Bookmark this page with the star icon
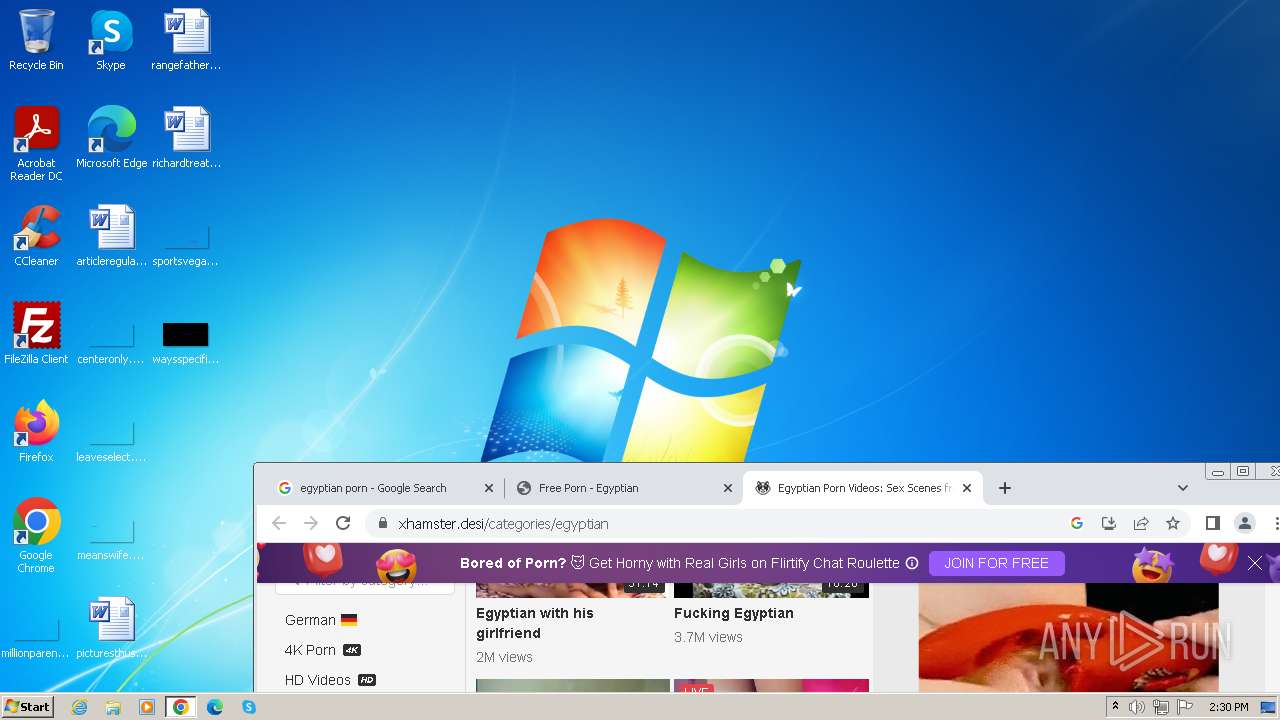This screenshot has width=1280, height=720. coord(1173,523)
